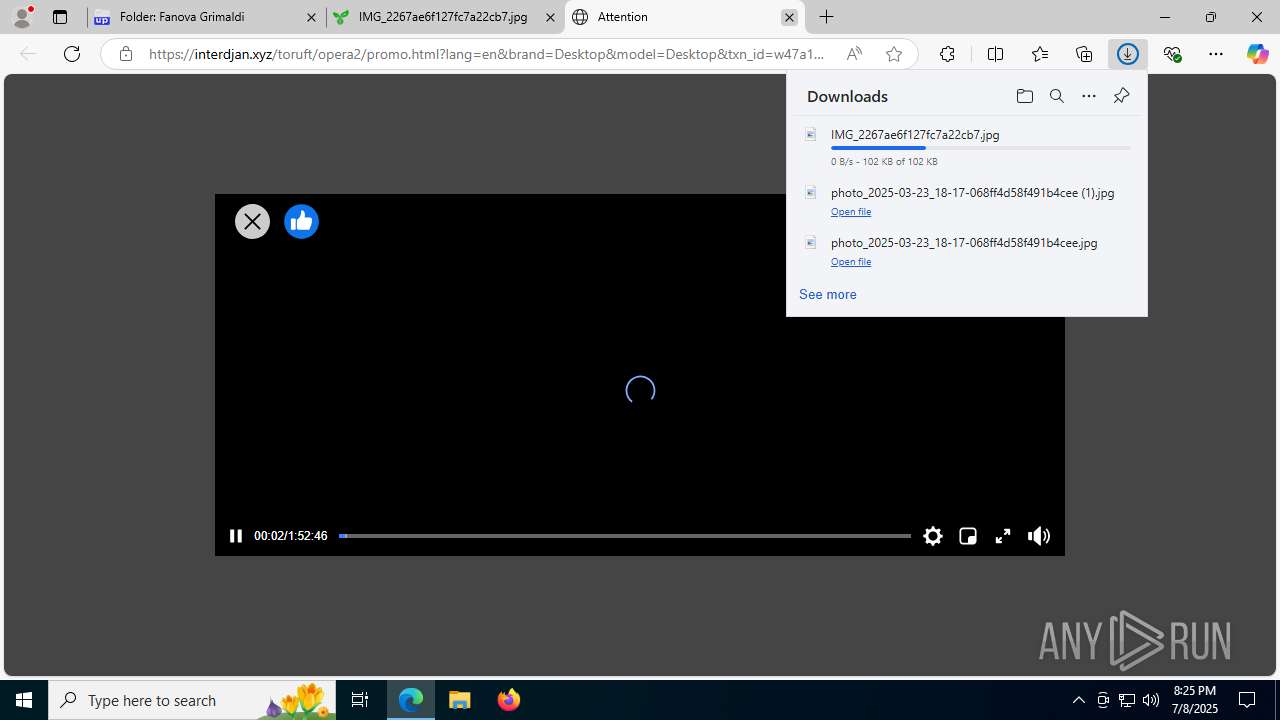This screenshot has width=1280, height=720.
Task: Click See more in Downloads
Action: point(828,294)
